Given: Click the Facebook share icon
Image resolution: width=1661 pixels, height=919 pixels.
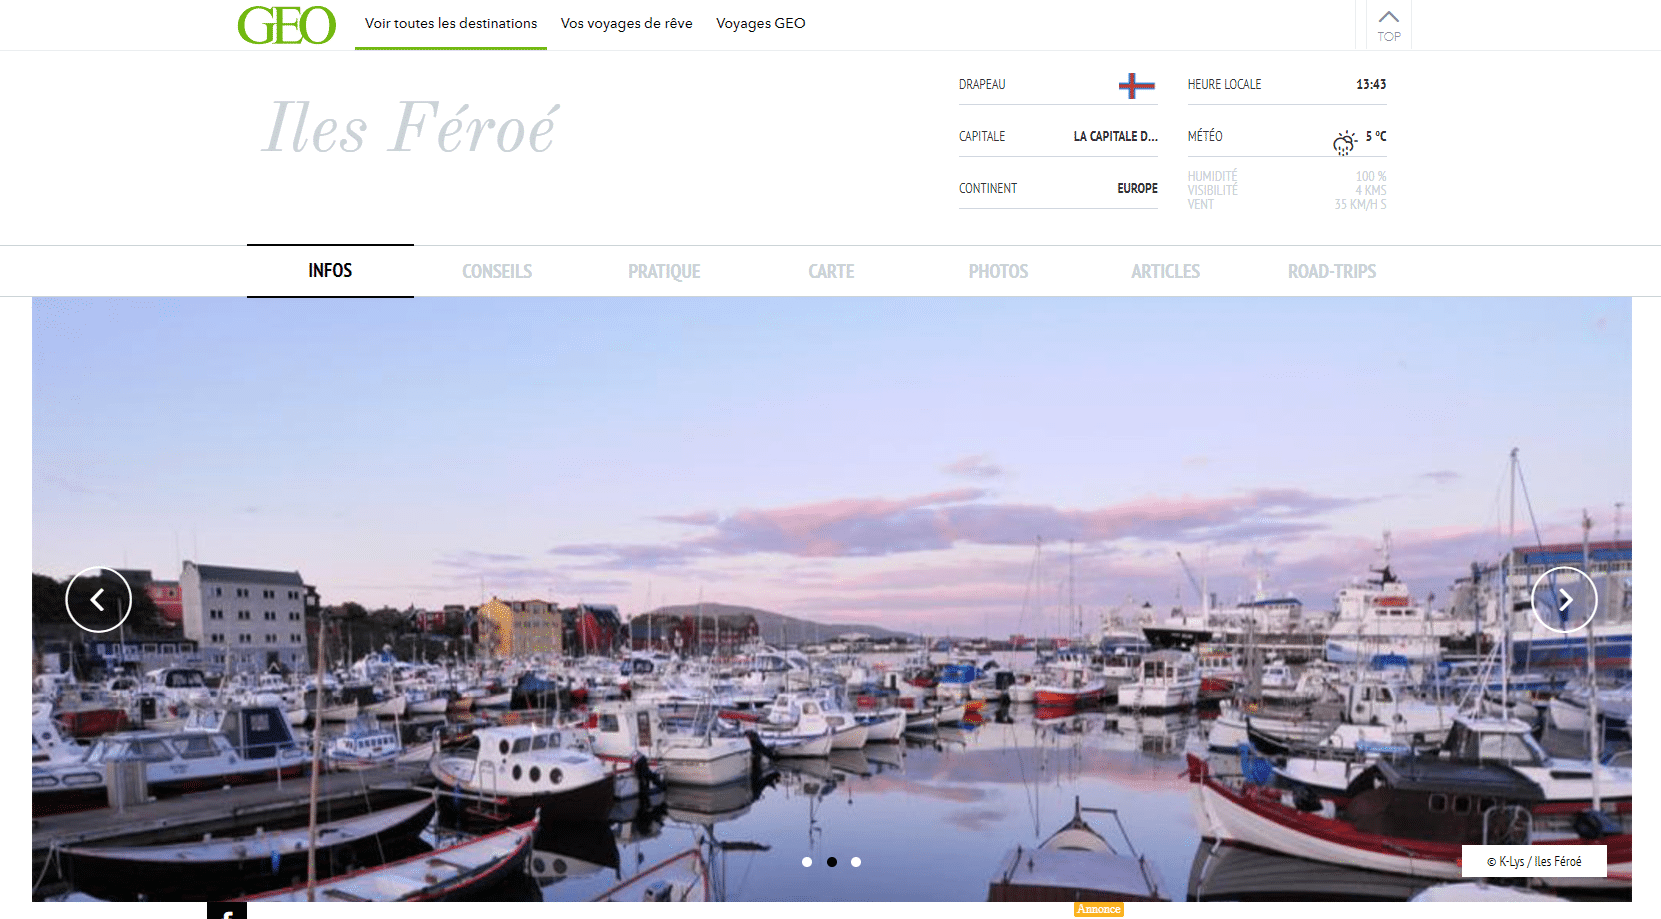Looking at the screenshot, I should tap(227, 911).
